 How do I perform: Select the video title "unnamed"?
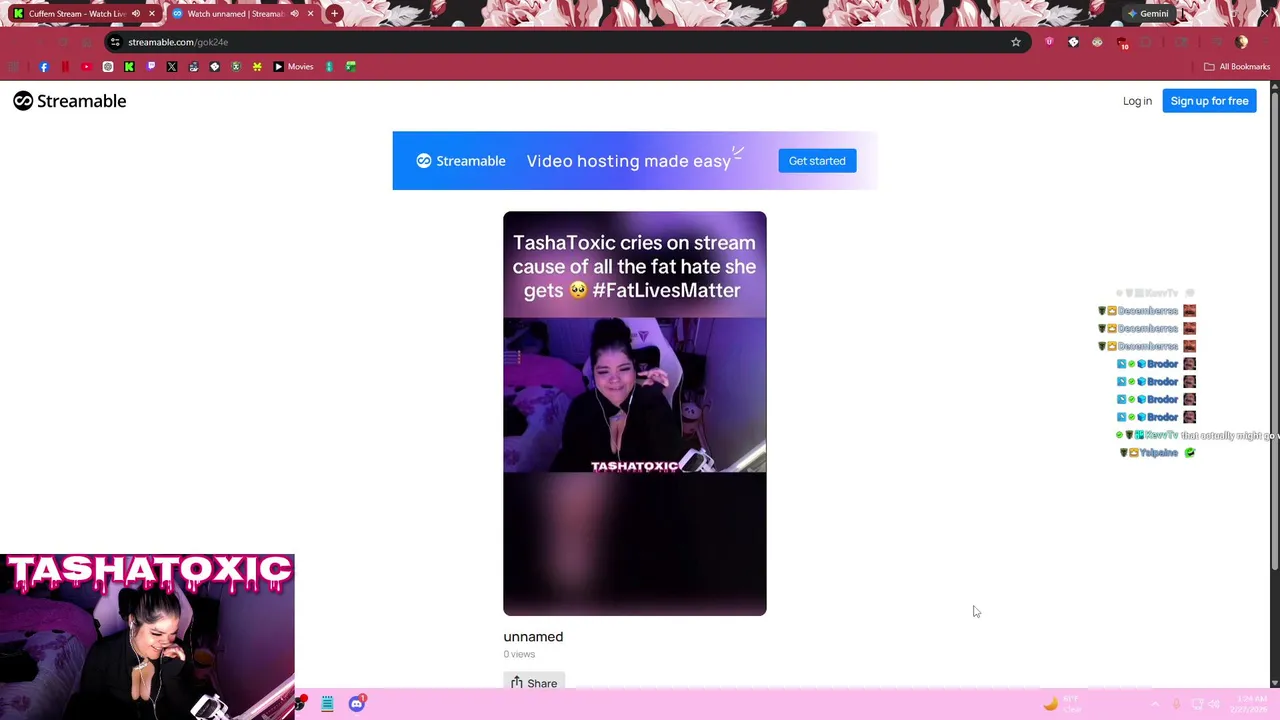pos(533,637)
